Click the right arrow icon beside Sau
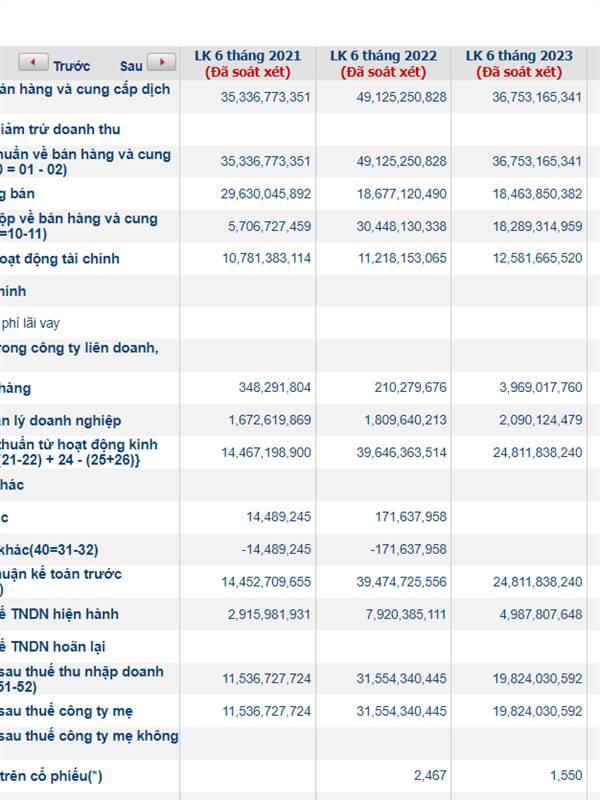 click(161, 63)
